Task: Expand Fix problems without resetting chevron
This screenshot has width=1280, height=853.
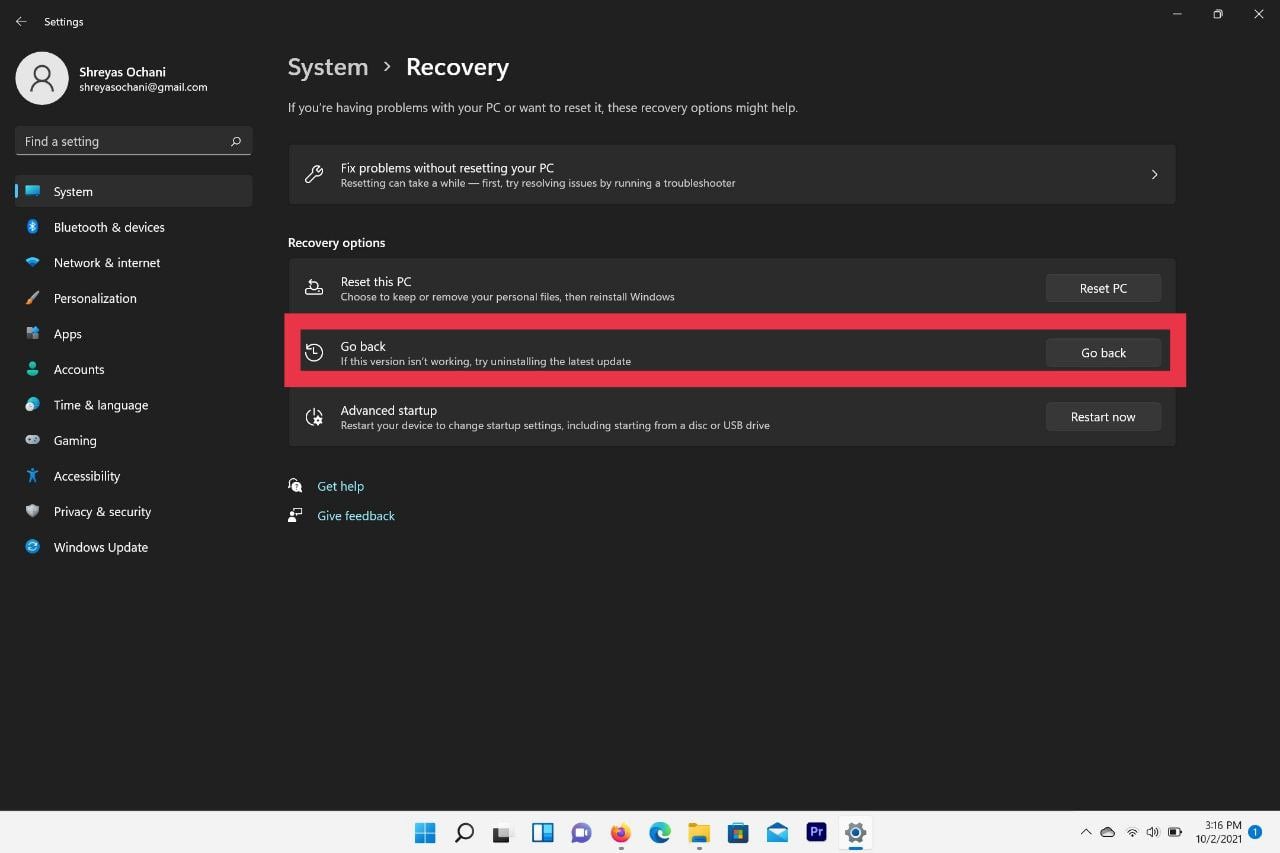Action: [1154, 175]
